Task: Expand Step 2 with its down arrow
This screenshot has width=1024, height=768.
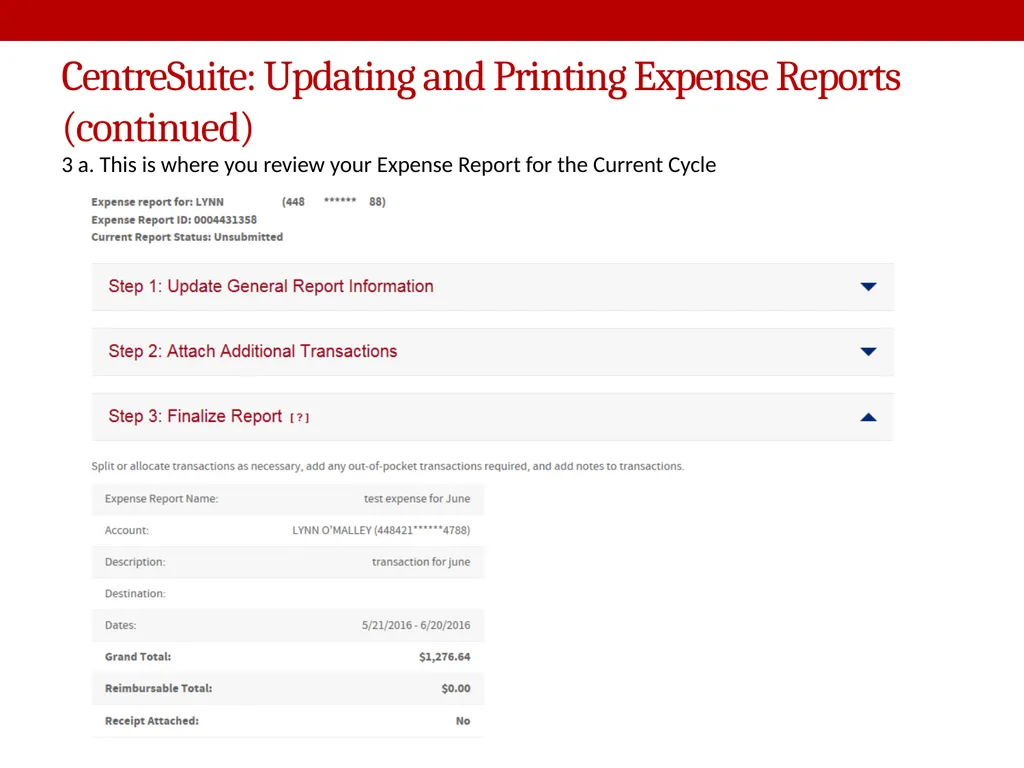Action: coord(868,351)
